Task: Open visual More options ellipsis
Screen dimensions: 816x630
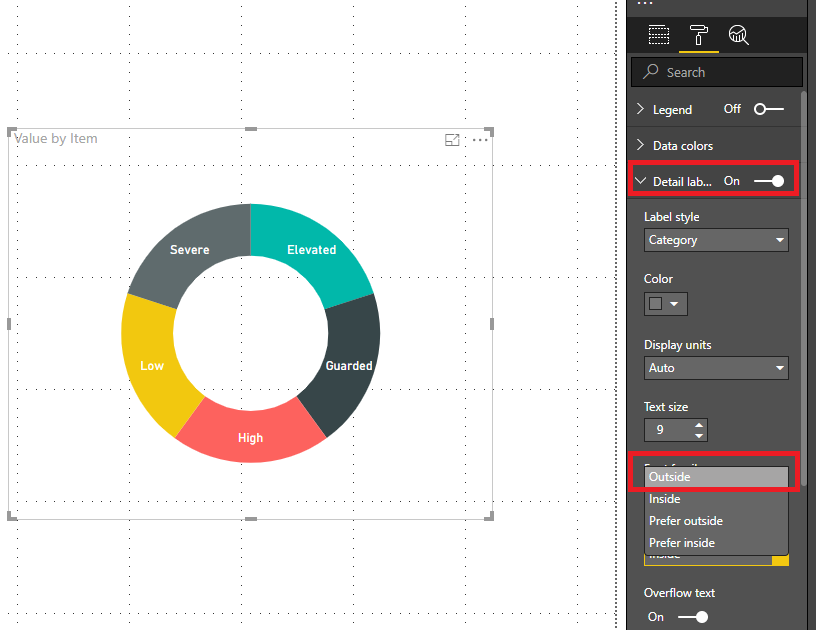Action: (480, 139)
